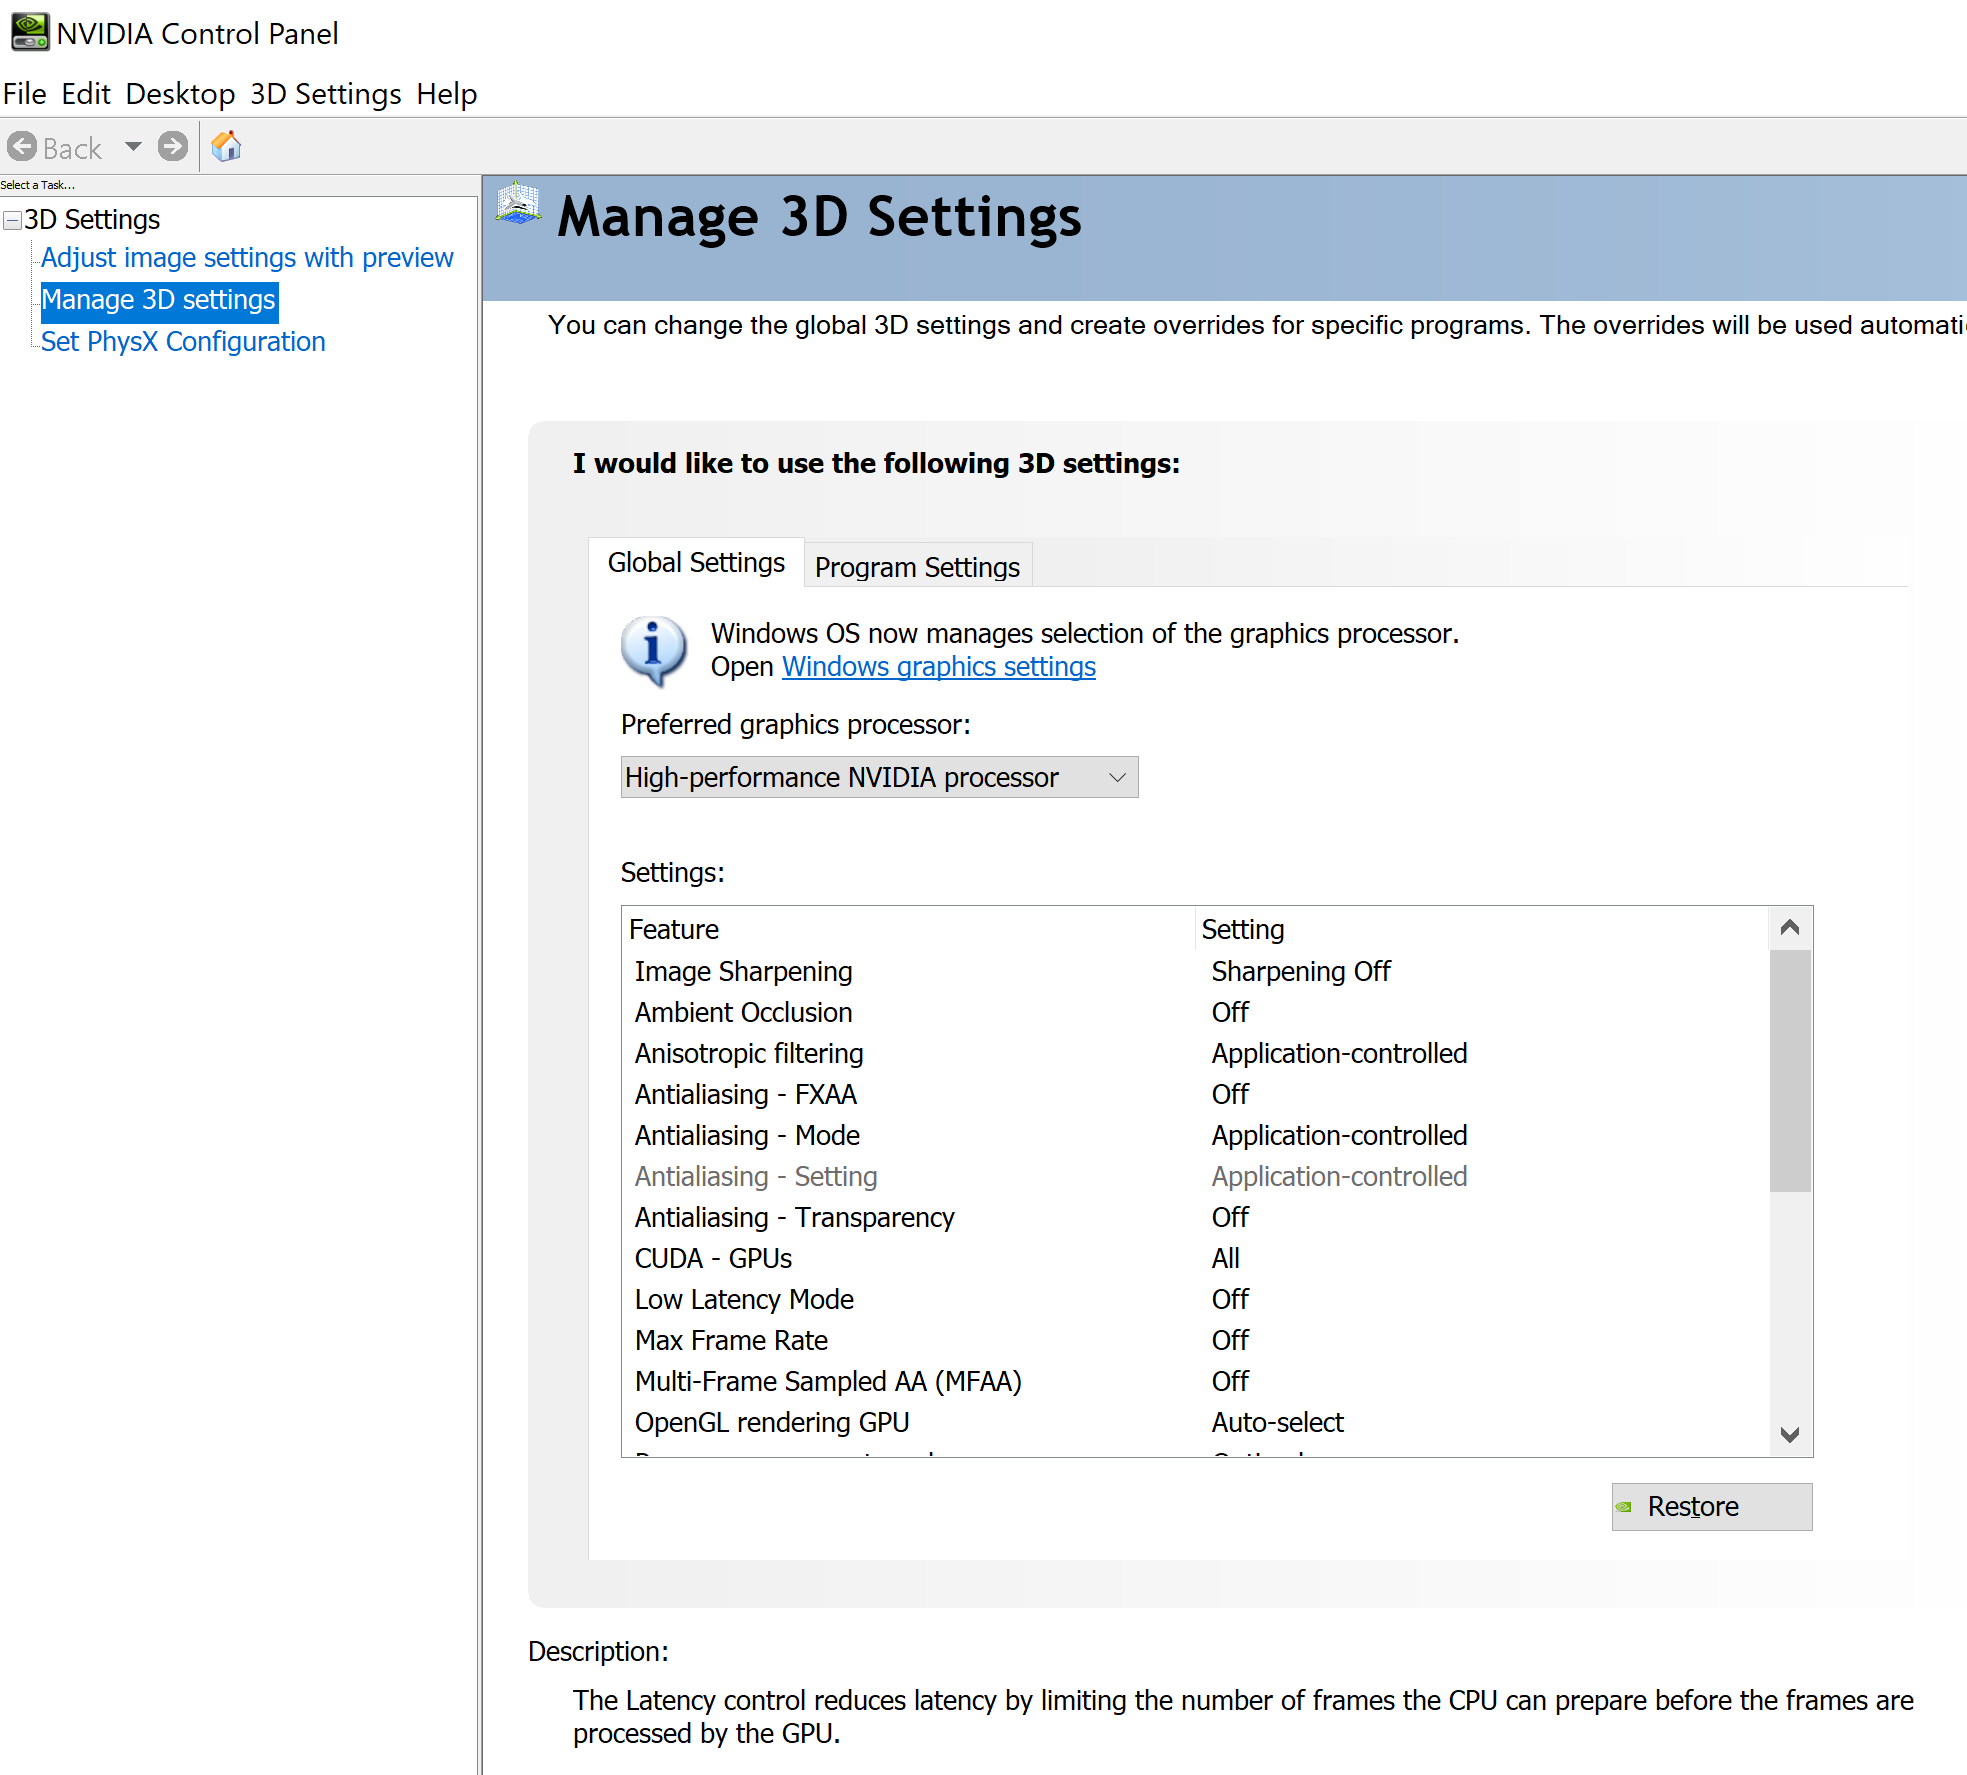
Task: Open Set PhysX Configuration task
Action: [x=183, y=342]
